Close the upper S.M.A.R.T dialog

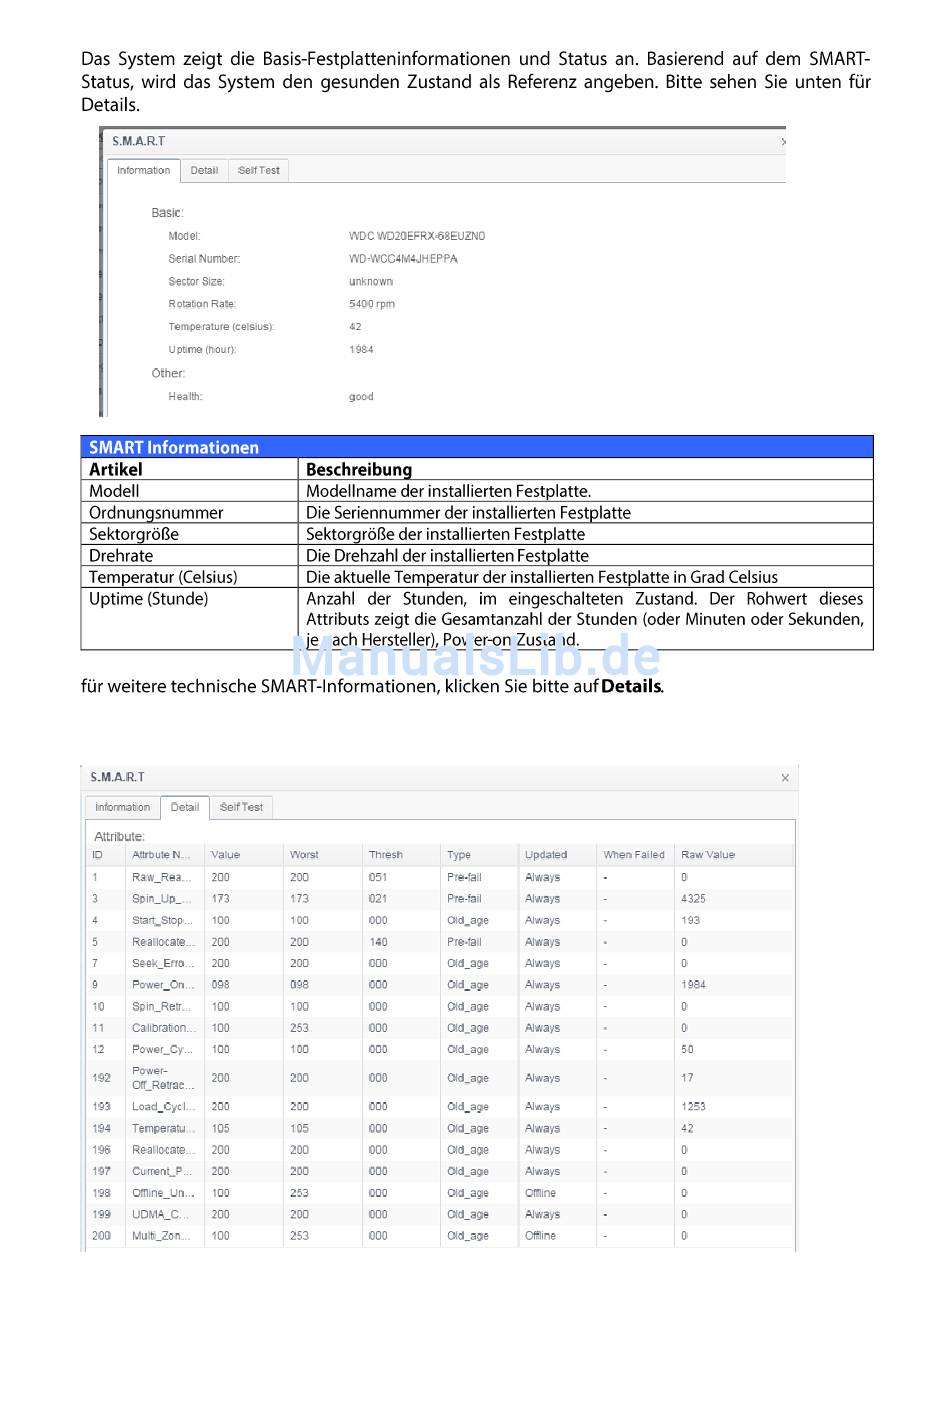coord(783,142)
